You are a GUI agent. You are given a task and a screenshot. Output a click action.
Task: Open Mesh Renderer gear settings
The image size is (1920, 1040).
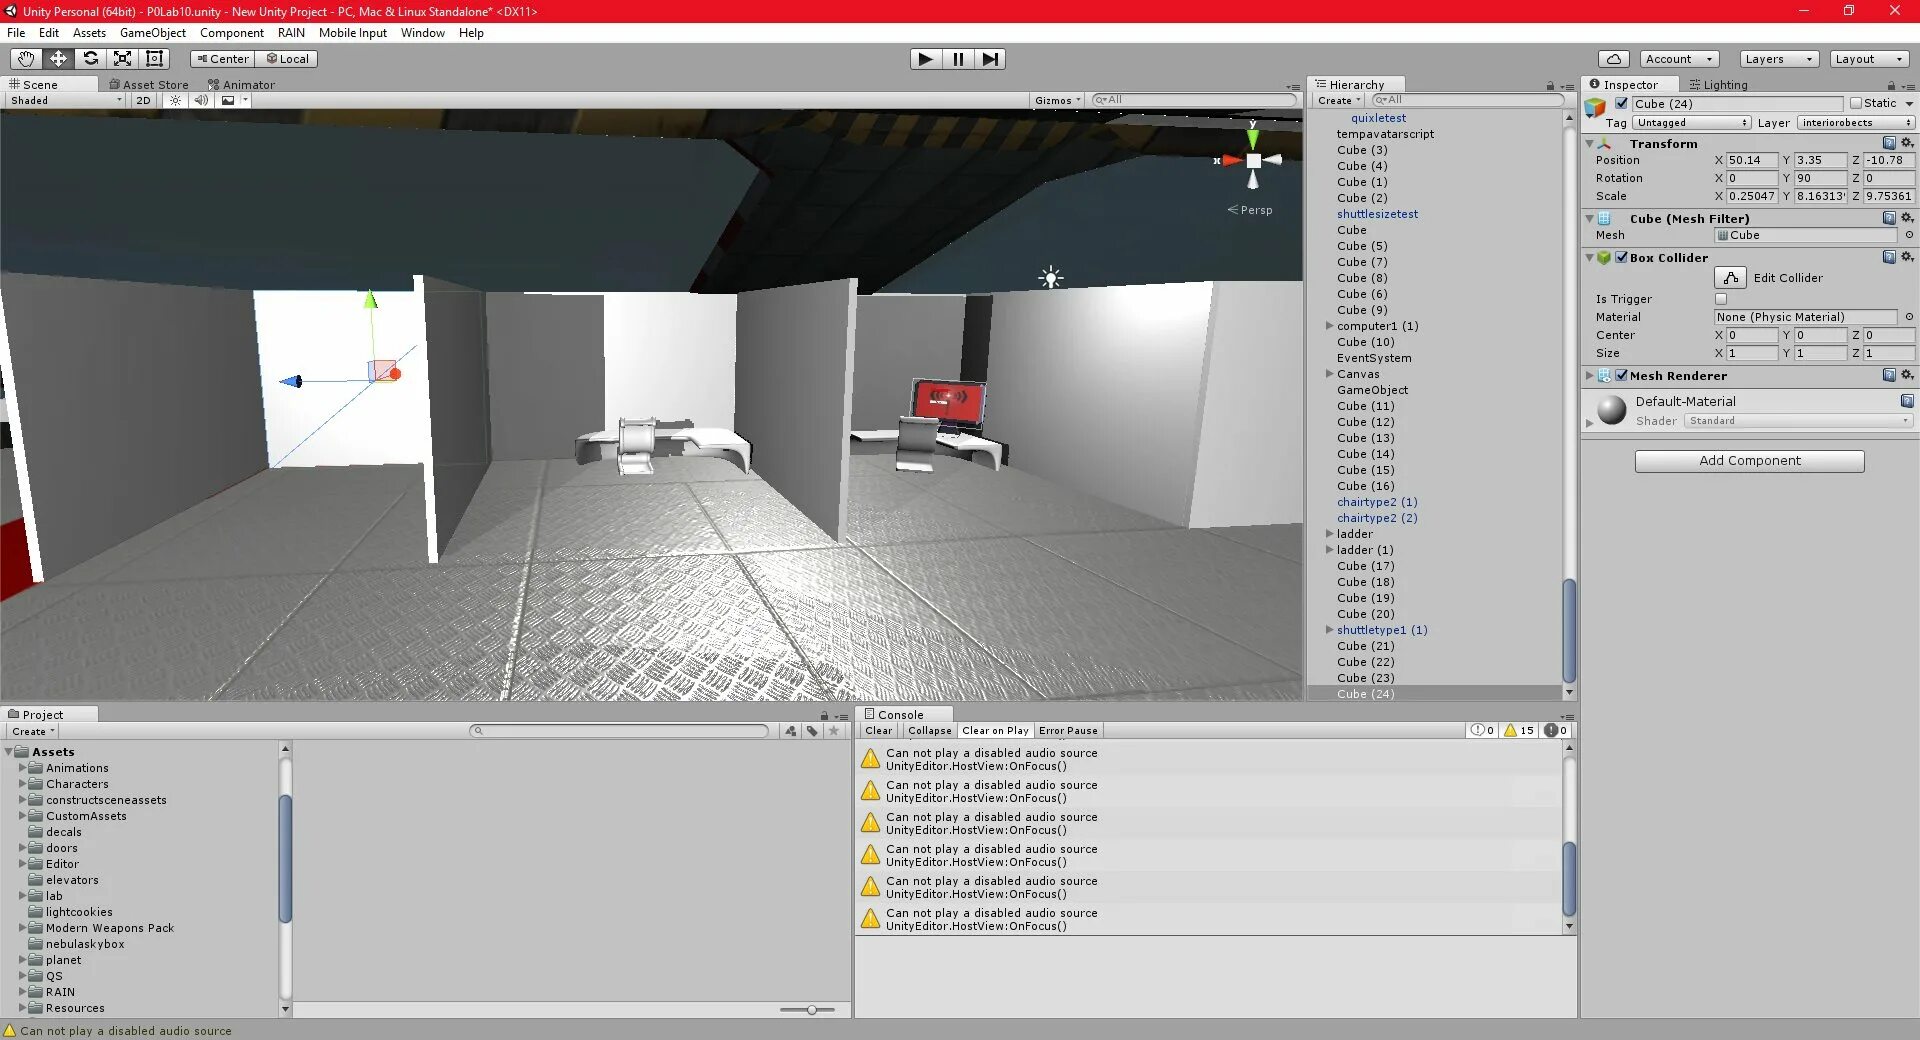[x=1907, y=375]
